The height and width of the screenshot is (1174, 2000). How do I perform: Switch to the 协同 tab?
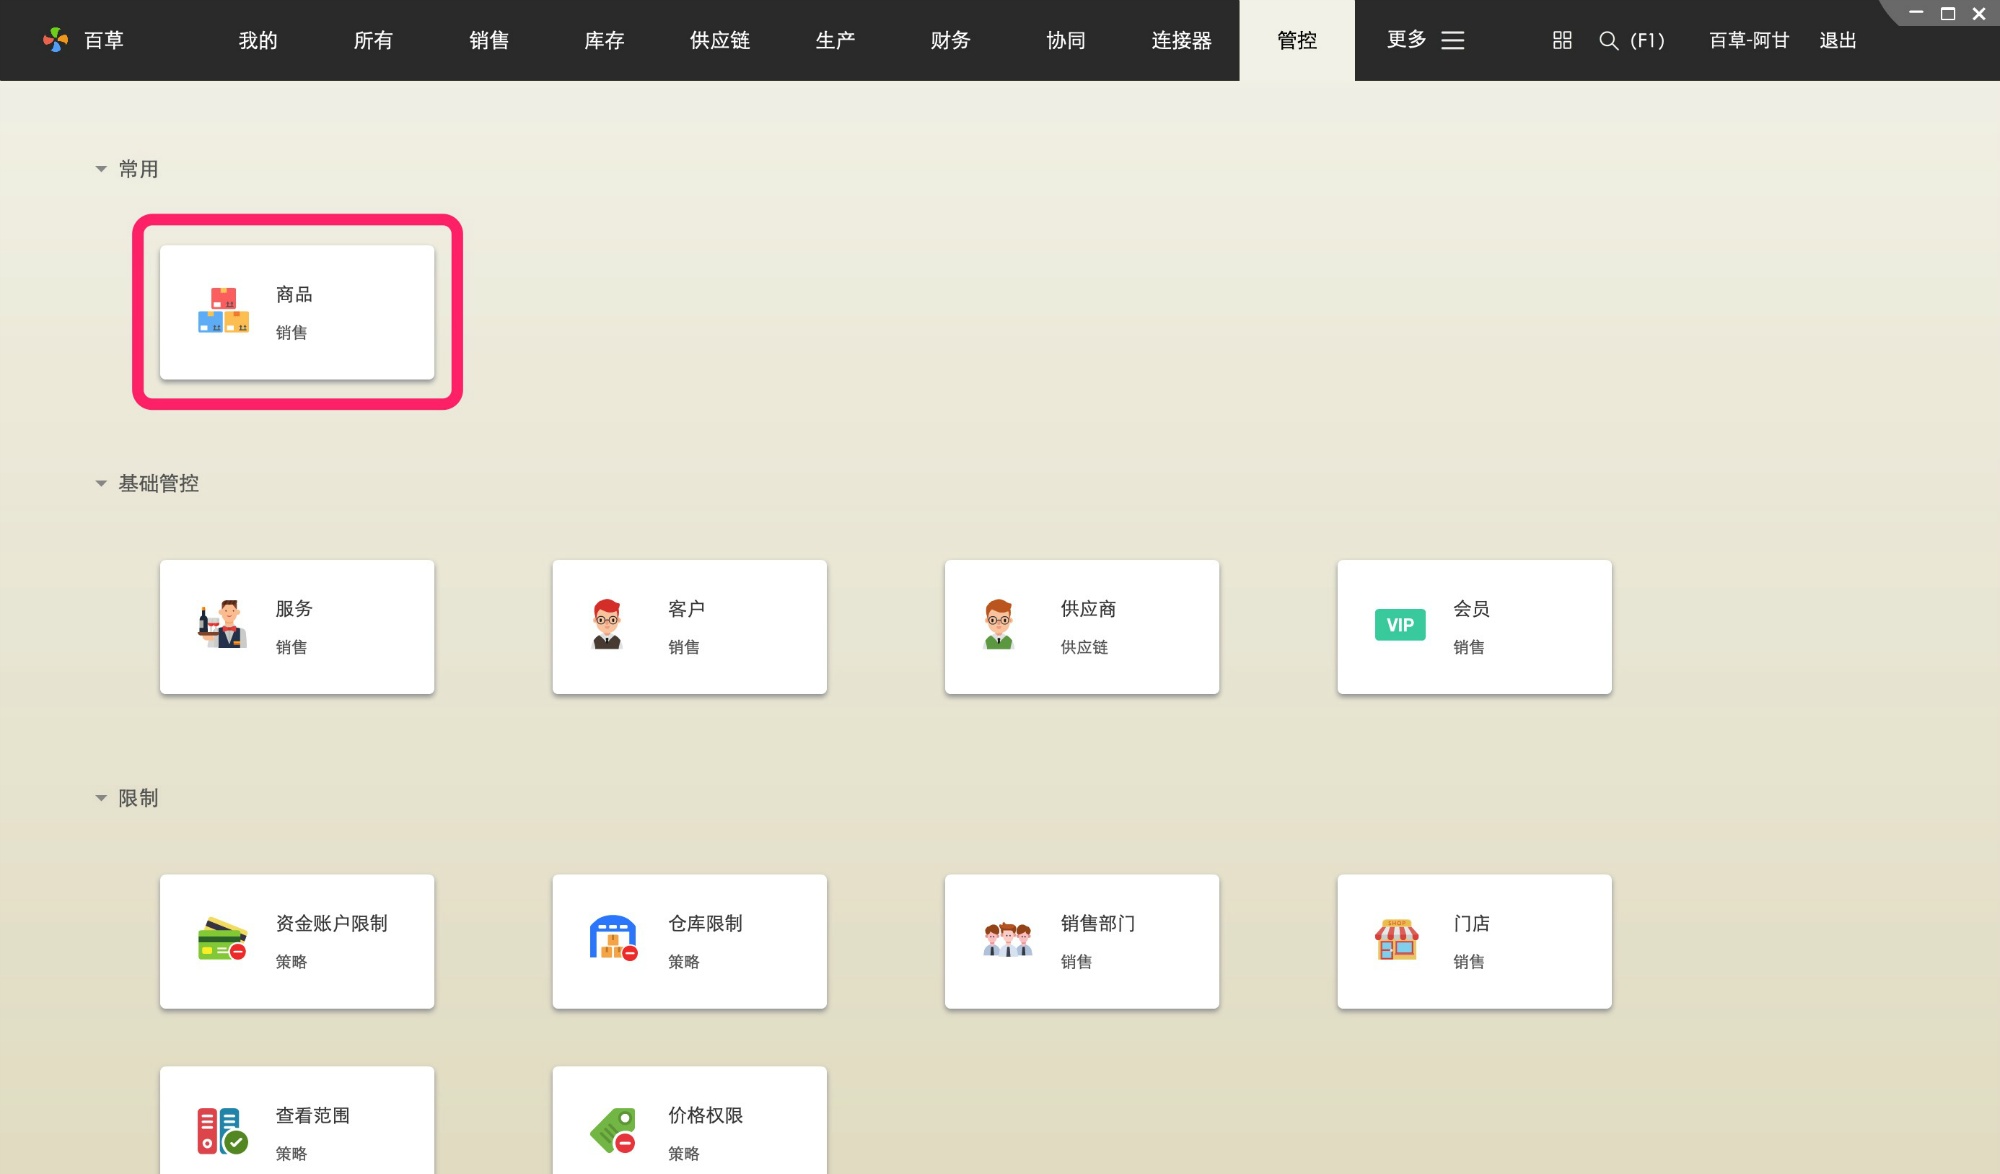tap(1066, 40)
